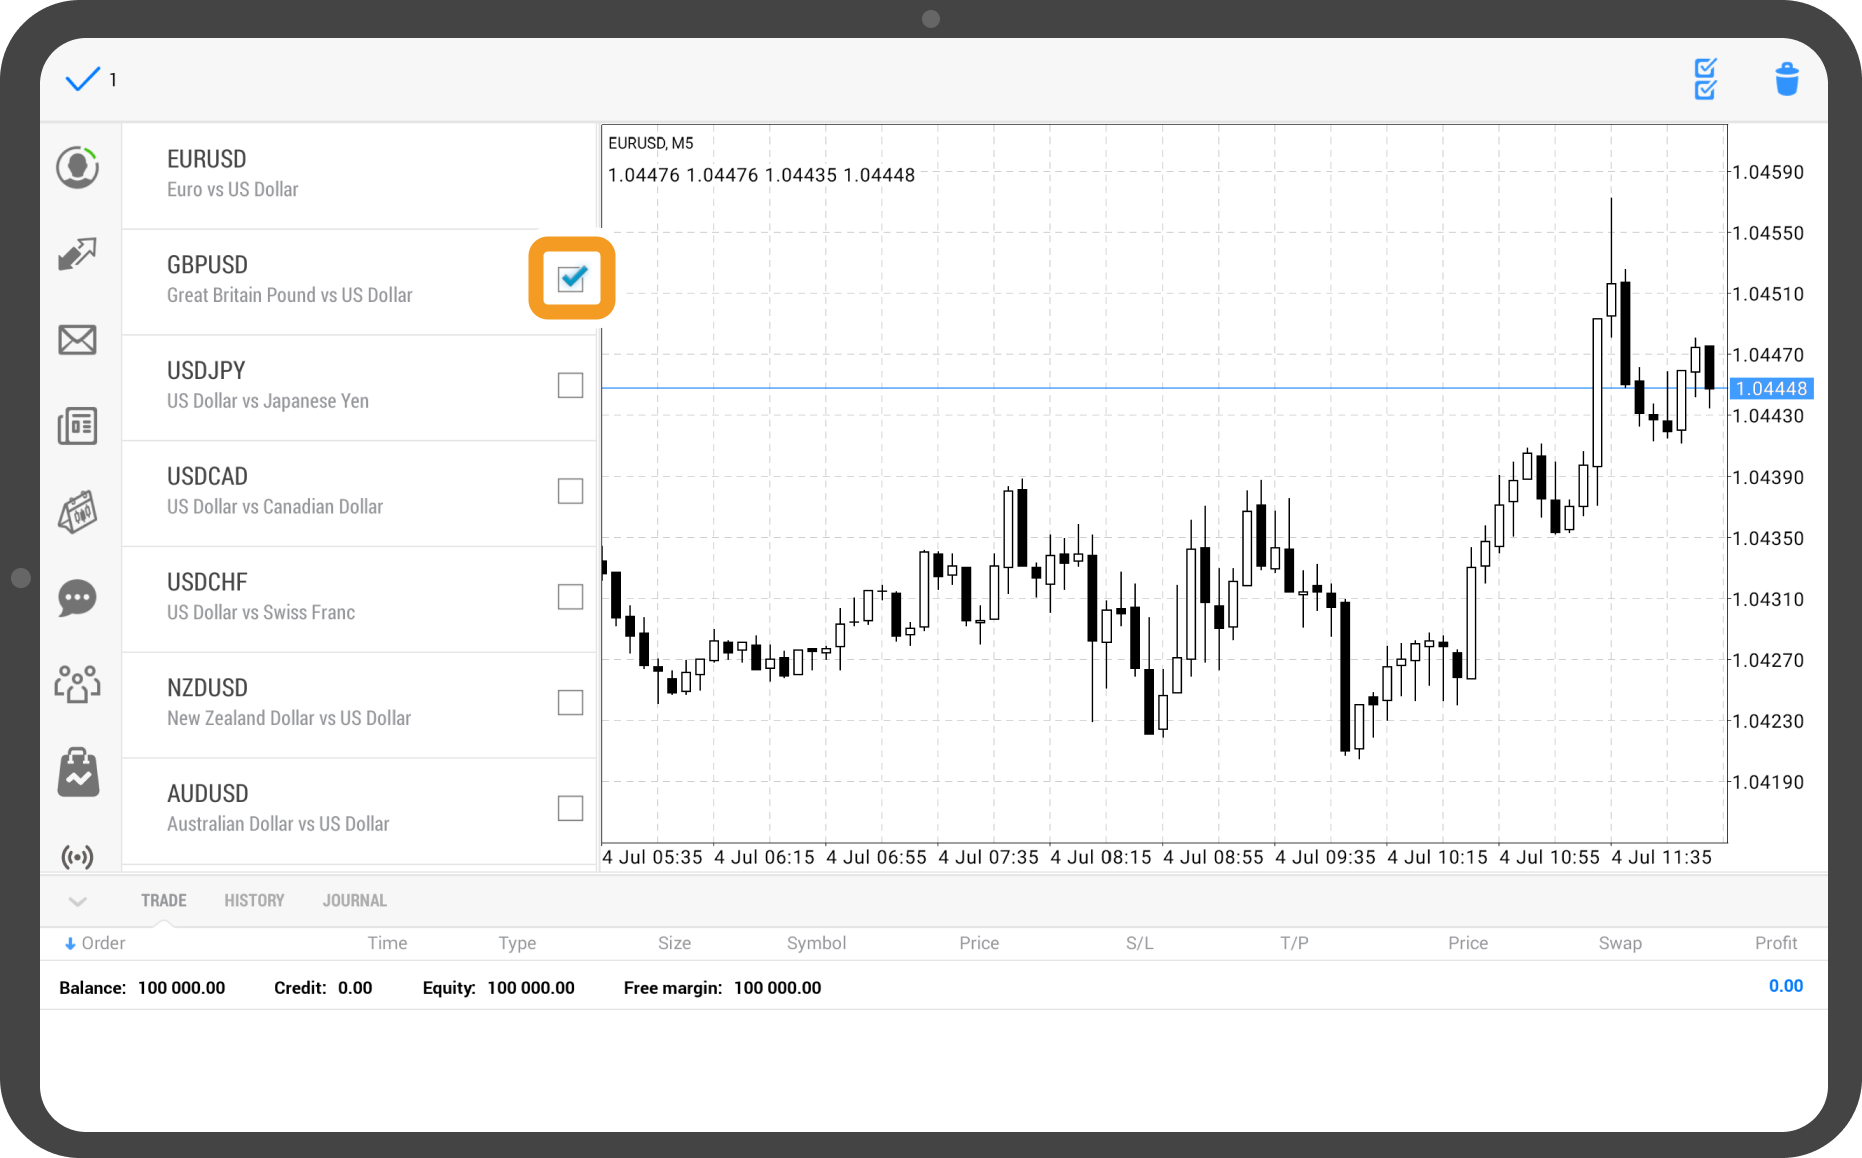Viewport: 1862px width, 1158px height.
Task: Click the trash delete icon
Action: 1786,79
